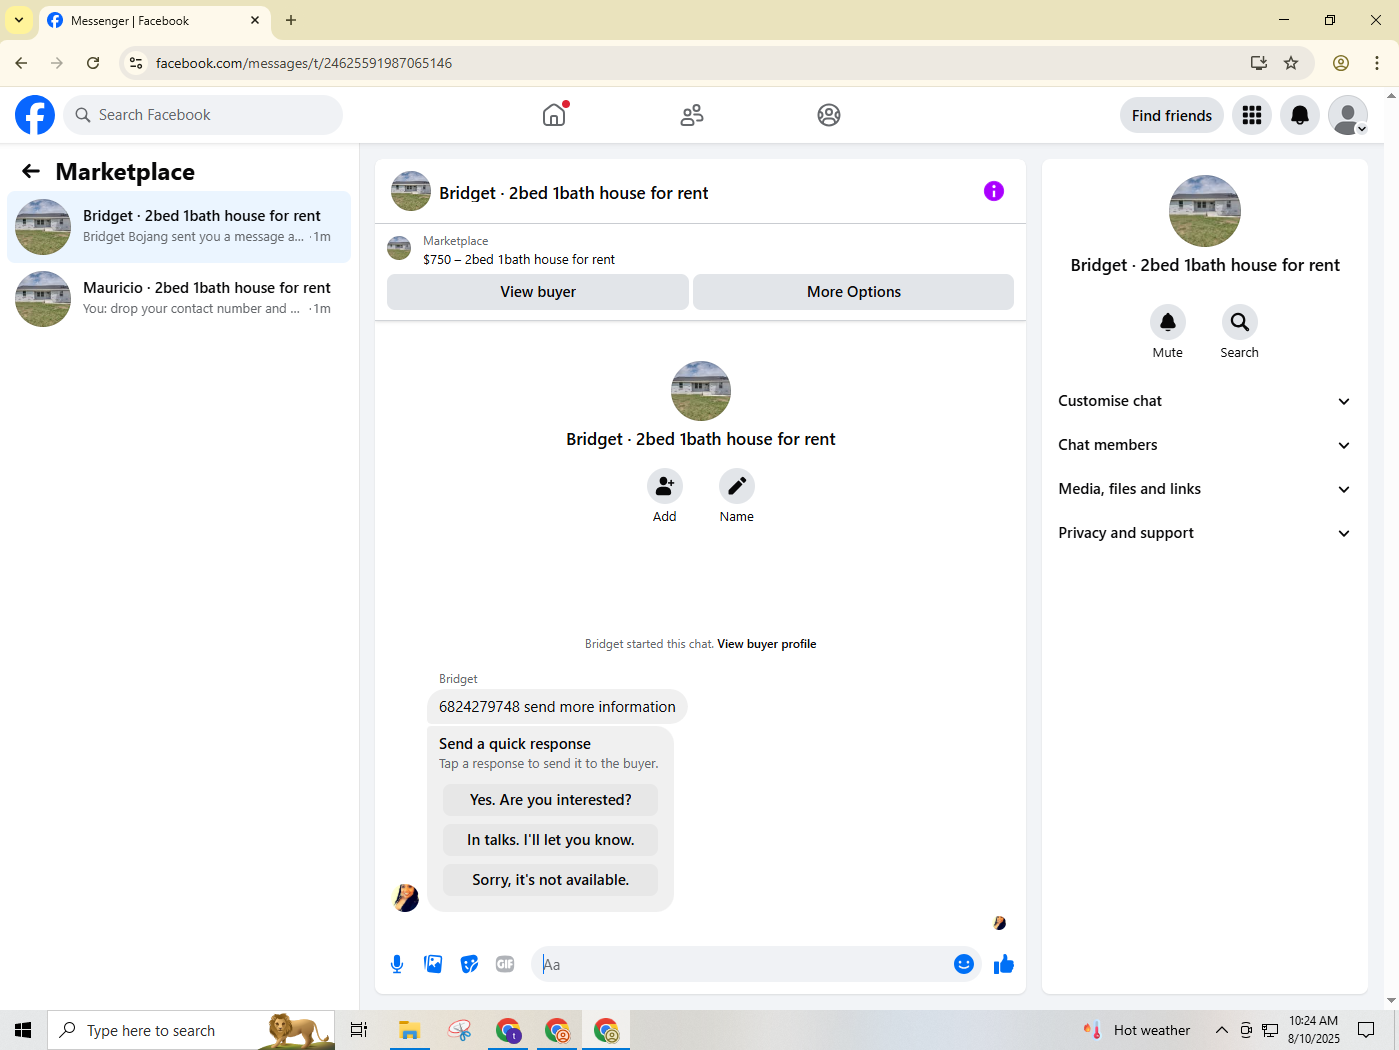This screenshot has width=1399, height=1050.
Task: Send 'In talks. I'll let you know.' response
Action: (x=551, y=840)
